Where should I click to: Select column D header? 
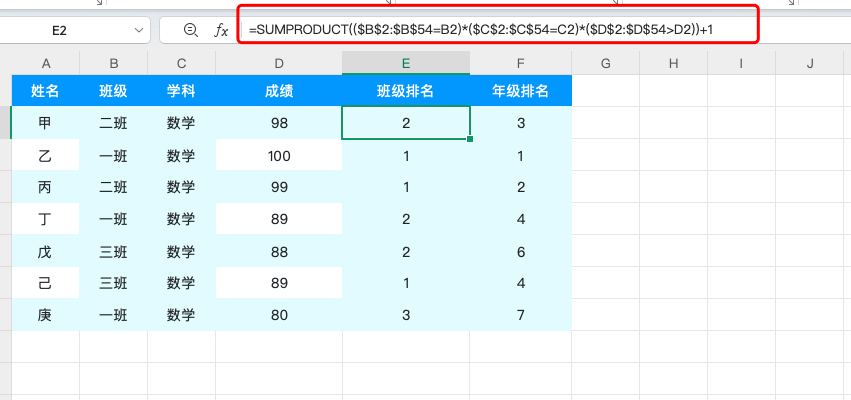(279, 63)
